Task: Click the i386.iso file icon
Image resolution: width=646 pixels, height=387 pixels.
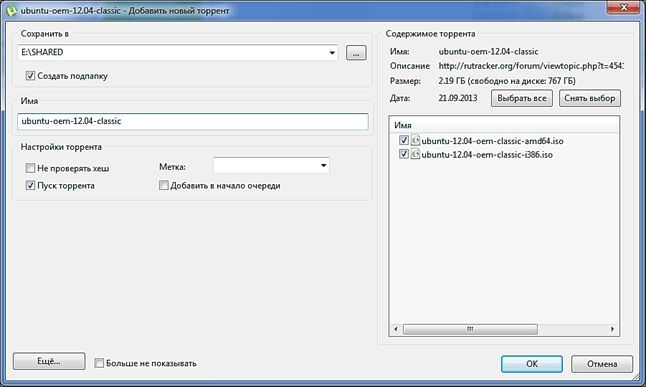Action: tap(415, 155)
